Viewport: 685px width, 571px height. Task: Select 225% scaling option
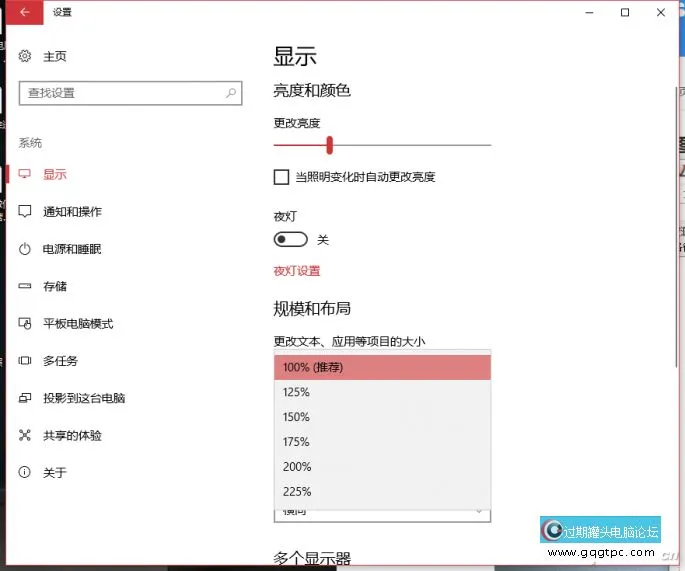point(382,491)
